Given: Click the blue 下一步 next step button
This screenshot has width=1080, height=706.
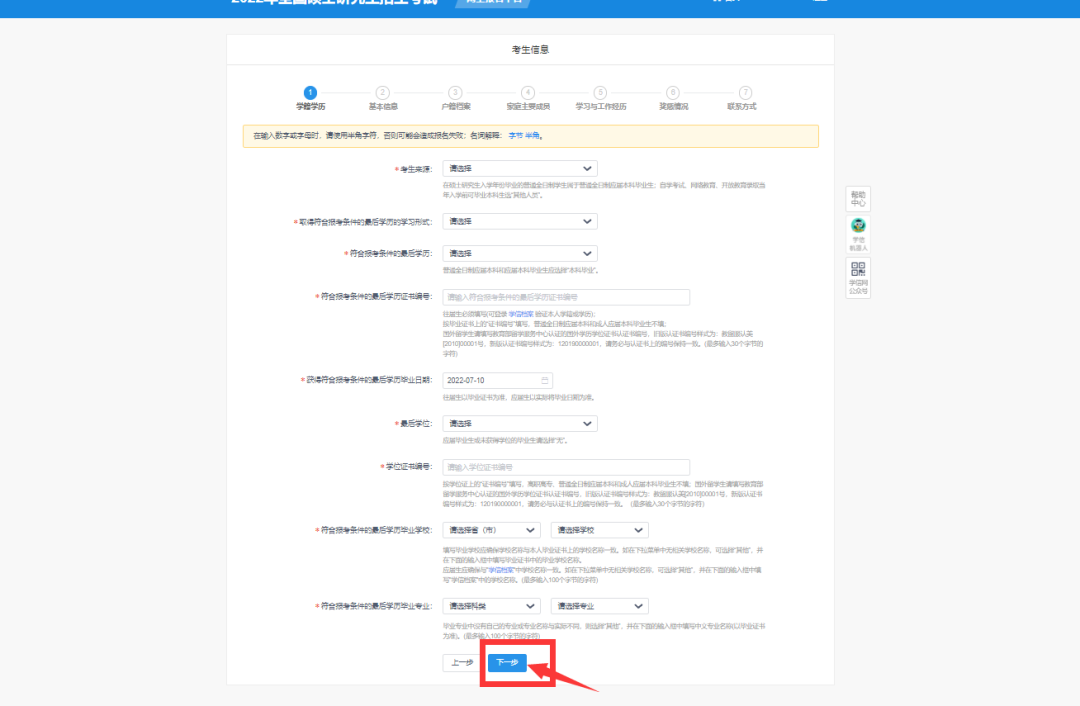Looking at the screenshot, I should click(x=507, y=663).
